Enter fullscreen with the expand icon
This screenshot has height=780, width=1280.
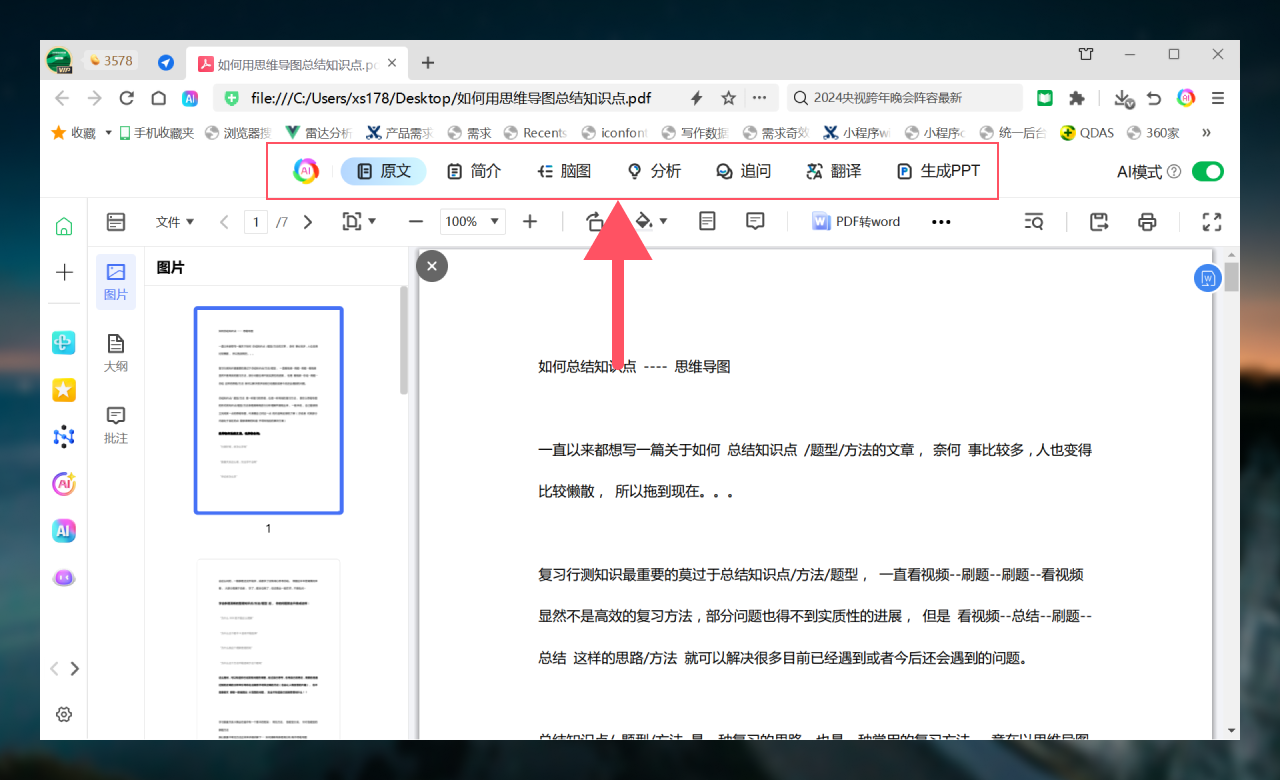pos(1212,222)
